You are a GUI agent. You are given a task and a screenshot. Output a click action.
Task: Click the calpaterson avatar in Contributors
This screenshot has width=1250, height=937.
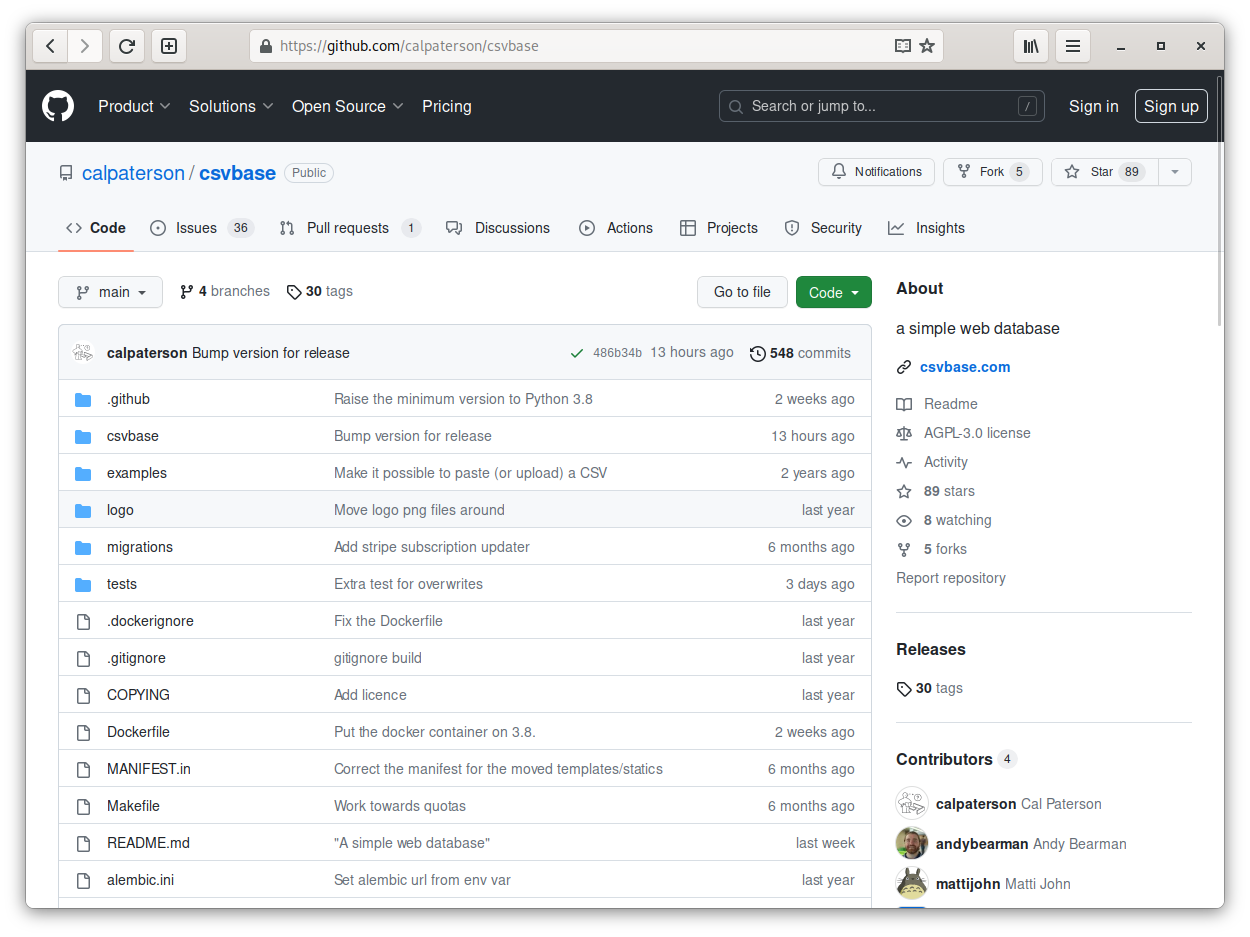pos(912,804)
